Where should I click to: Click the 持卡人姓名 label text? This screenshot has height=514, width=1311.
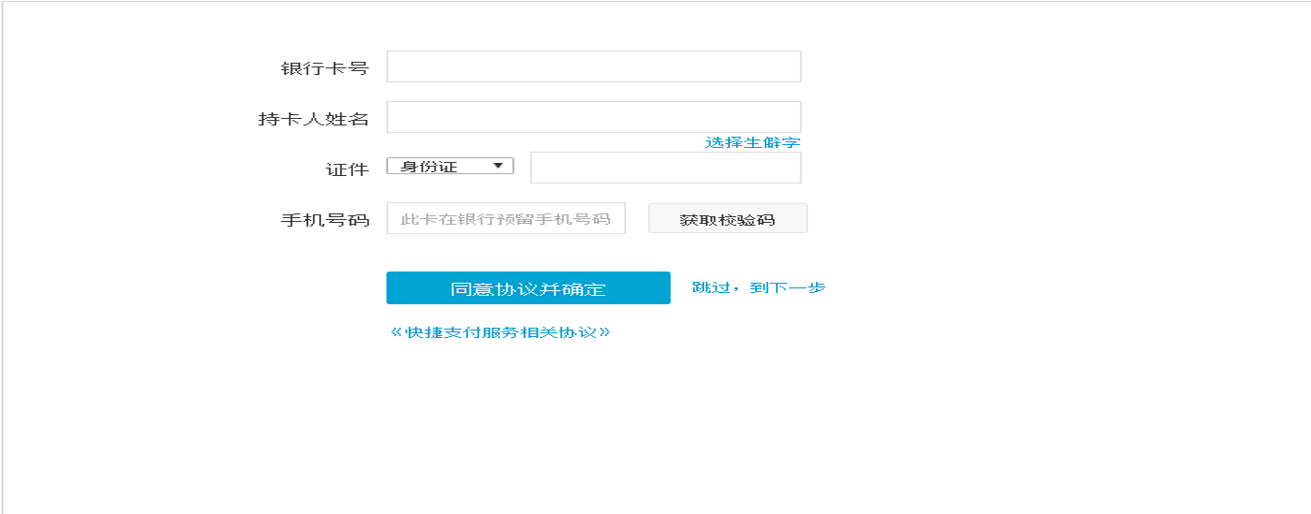click(314, 119)
